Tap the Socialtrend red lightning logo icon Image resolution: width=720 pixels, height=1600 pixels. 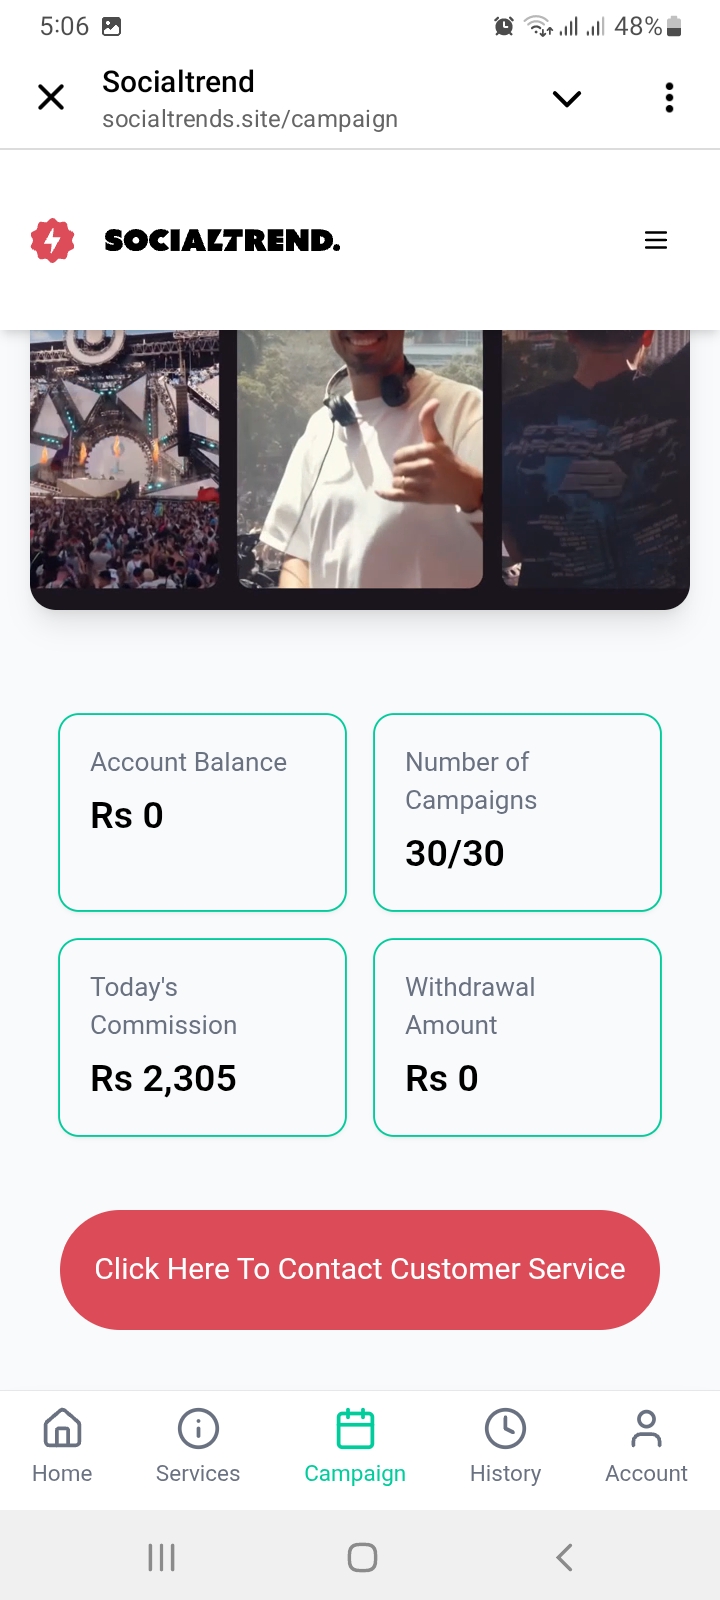coord(53,241)
